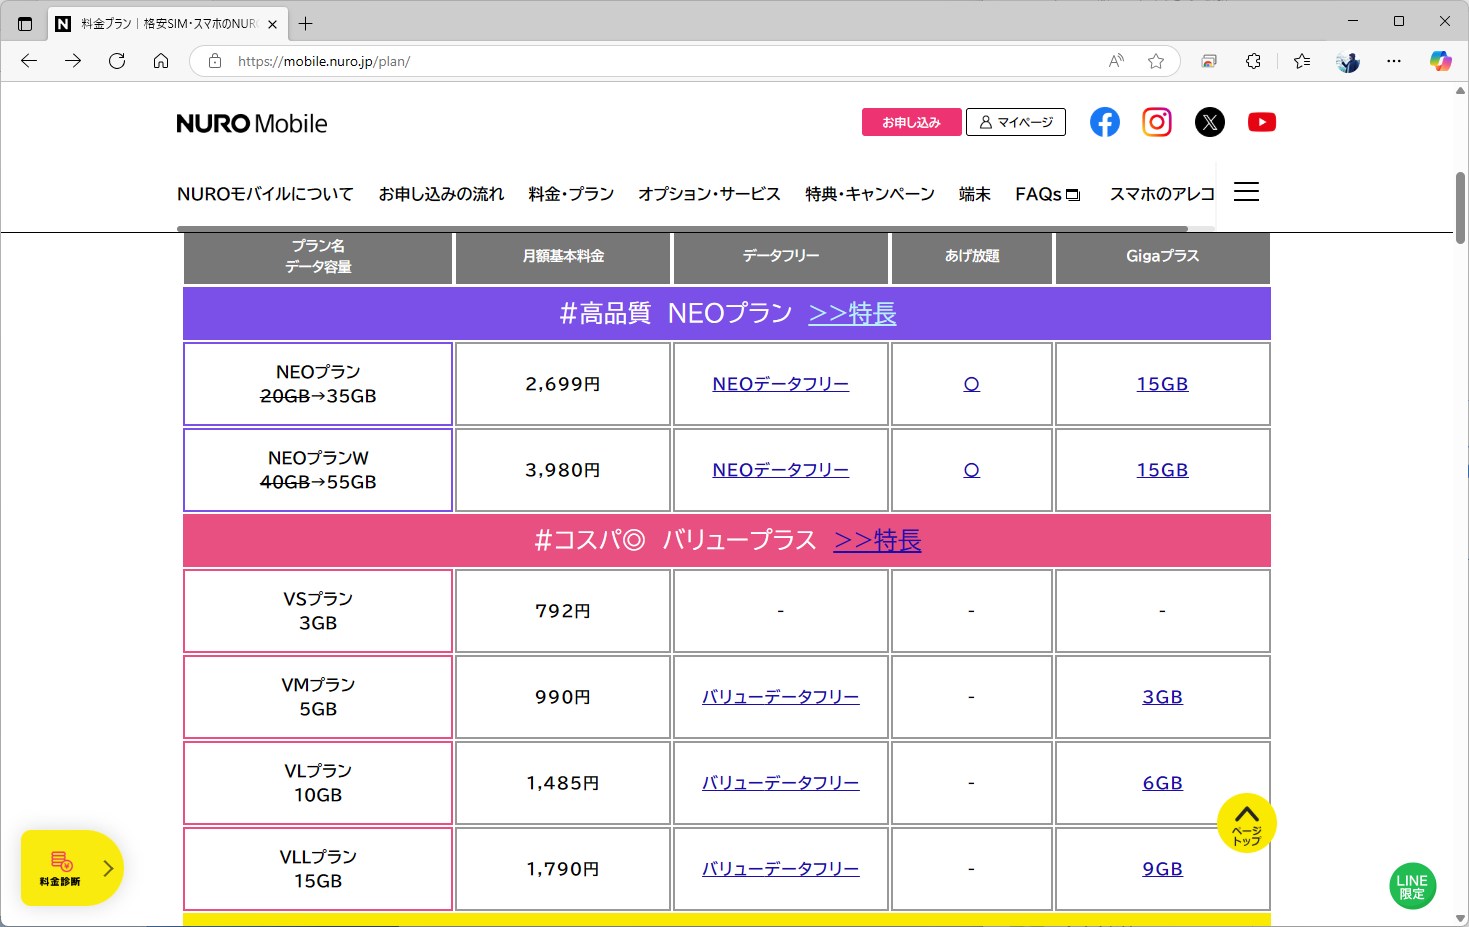This screenshot has width=1469, height=927.
Task: Open the NEOデータフリー link
Action: click(x=780, y=383)
